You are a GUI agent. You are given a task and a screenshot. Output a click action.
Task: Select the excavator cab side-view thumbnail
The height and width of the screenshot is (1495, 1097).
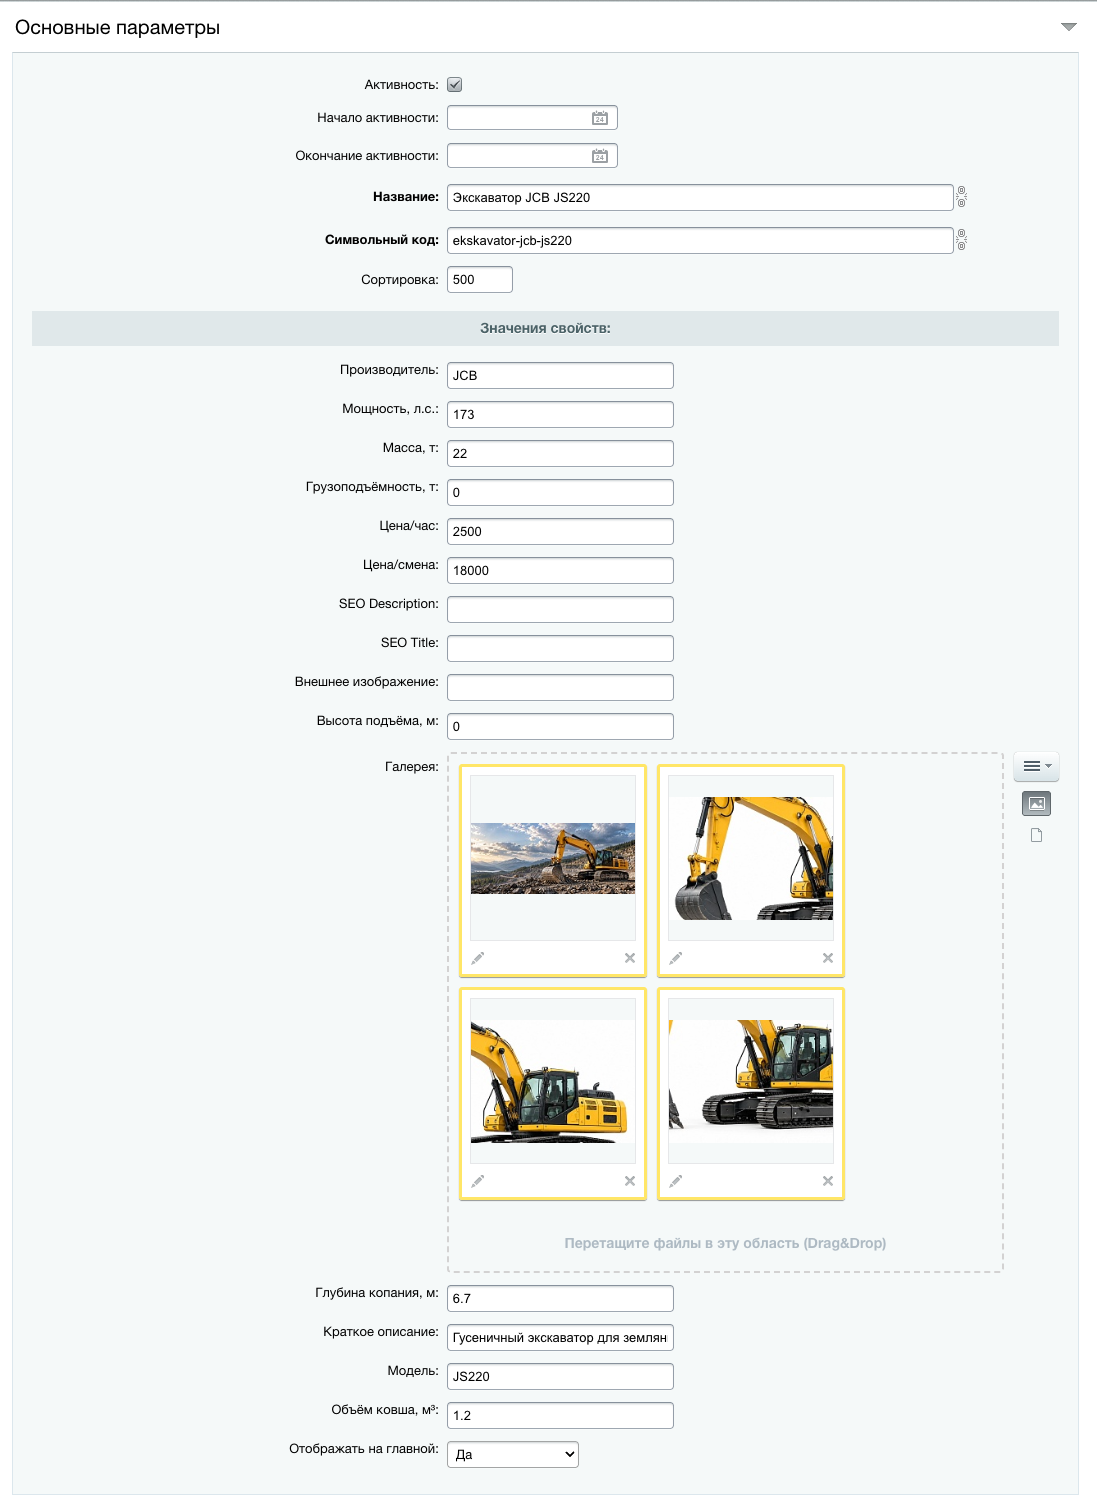click(553, 1081)
